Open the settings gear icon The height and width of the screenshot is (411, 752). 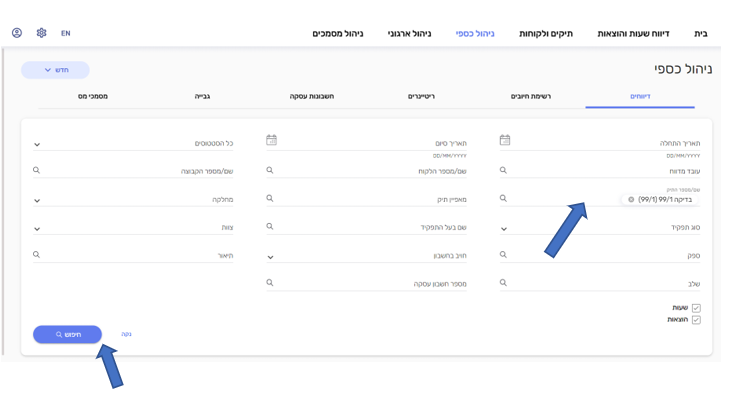(41, 33)
